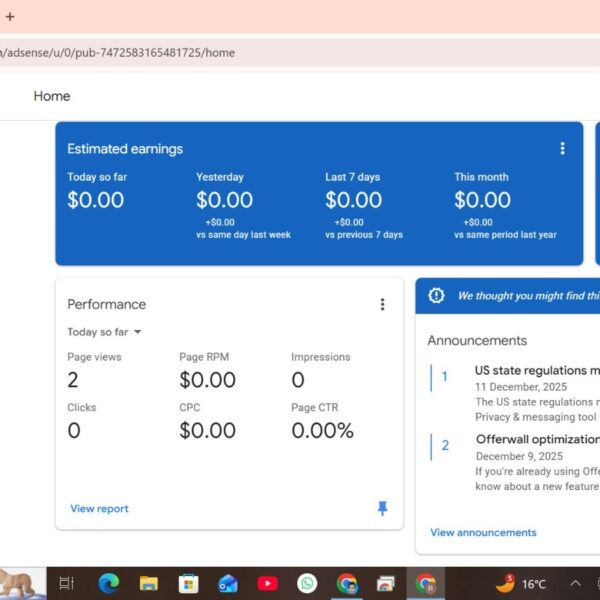
Task: Open File Explorer in taskbar
Action: (x=149, y=583)
